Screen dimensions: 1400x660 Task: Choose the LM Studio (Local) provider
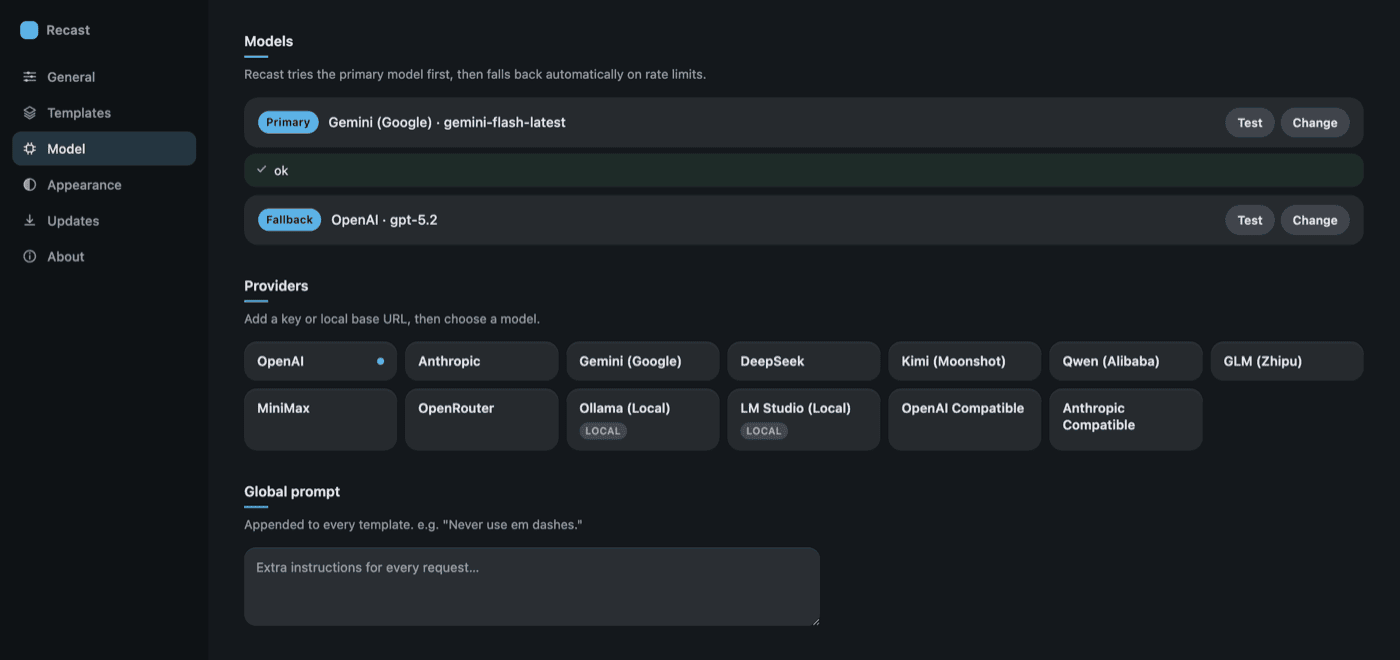[804, 419]
